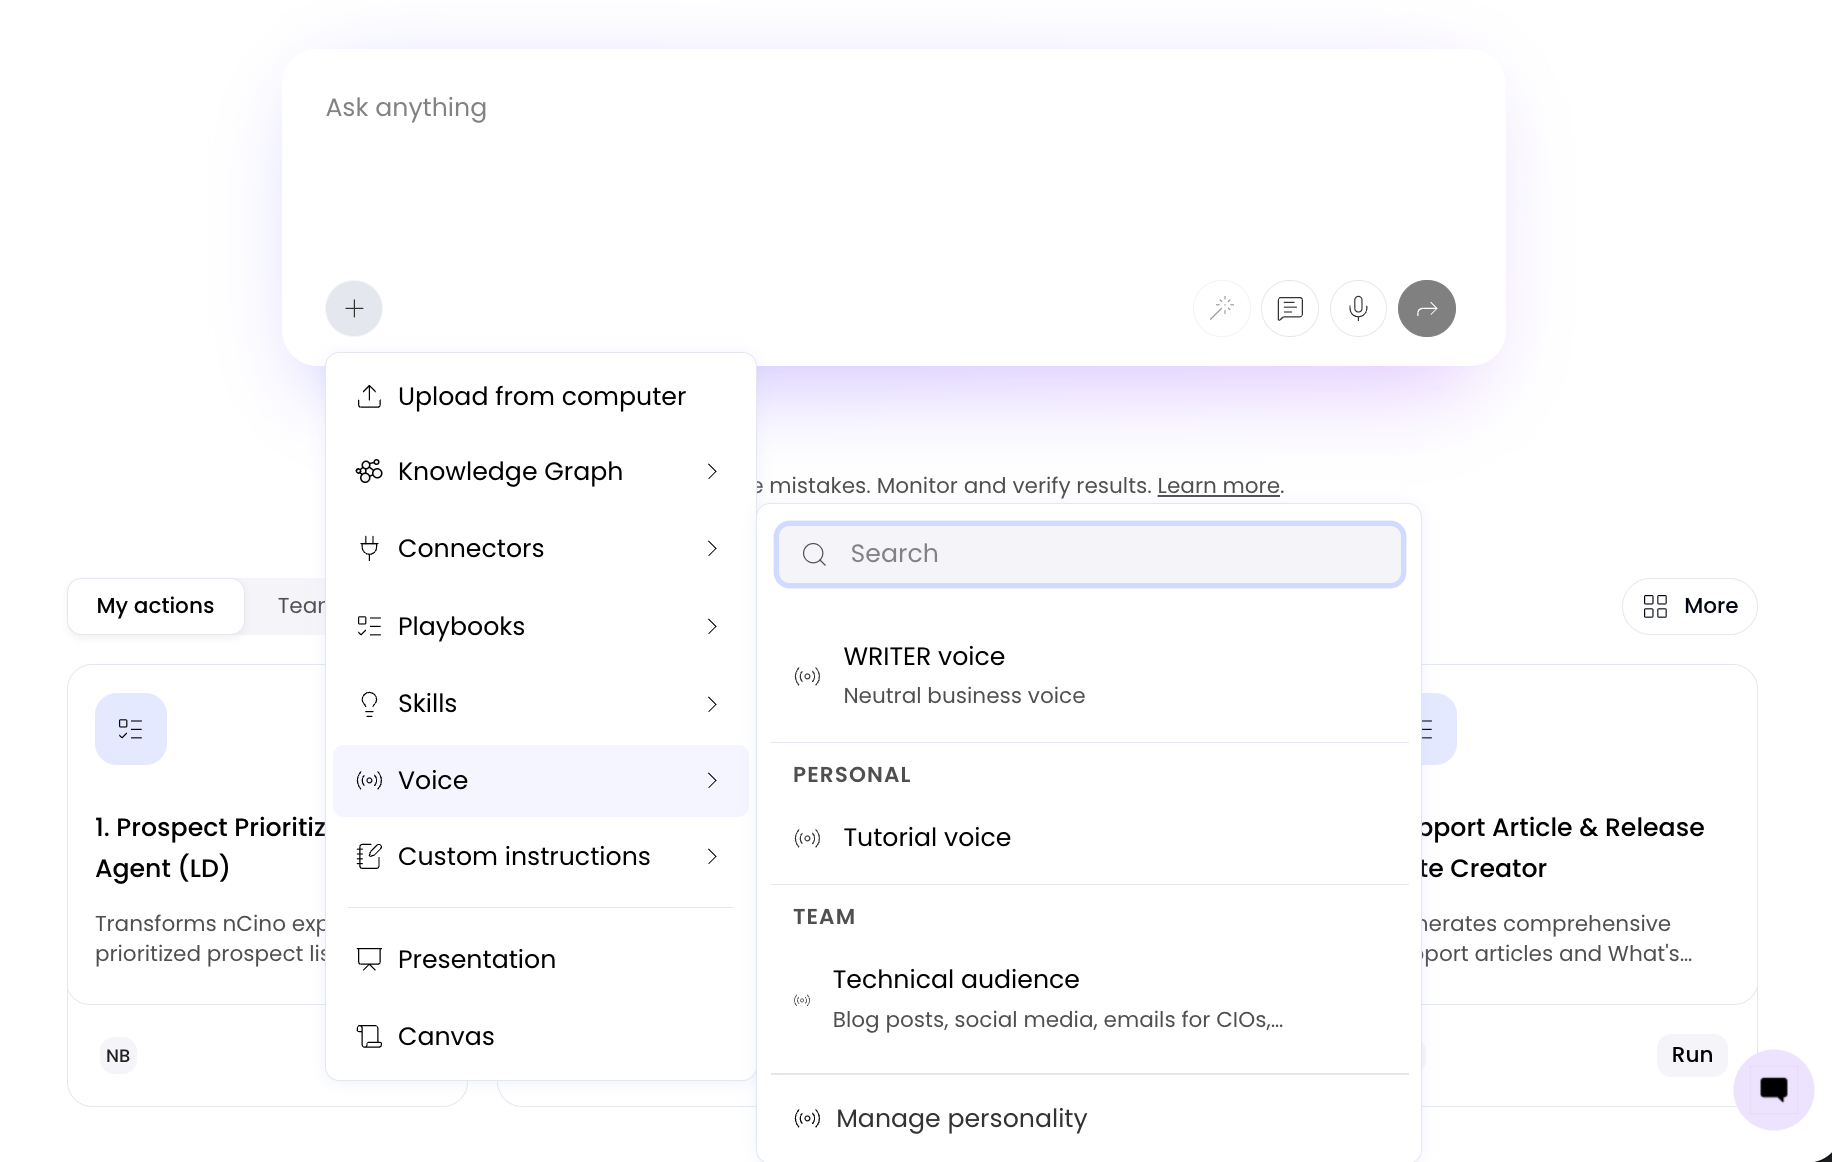Click the plus attach button
Image resolution: width=1832 pixels, height=1162 pixels.
354,308
